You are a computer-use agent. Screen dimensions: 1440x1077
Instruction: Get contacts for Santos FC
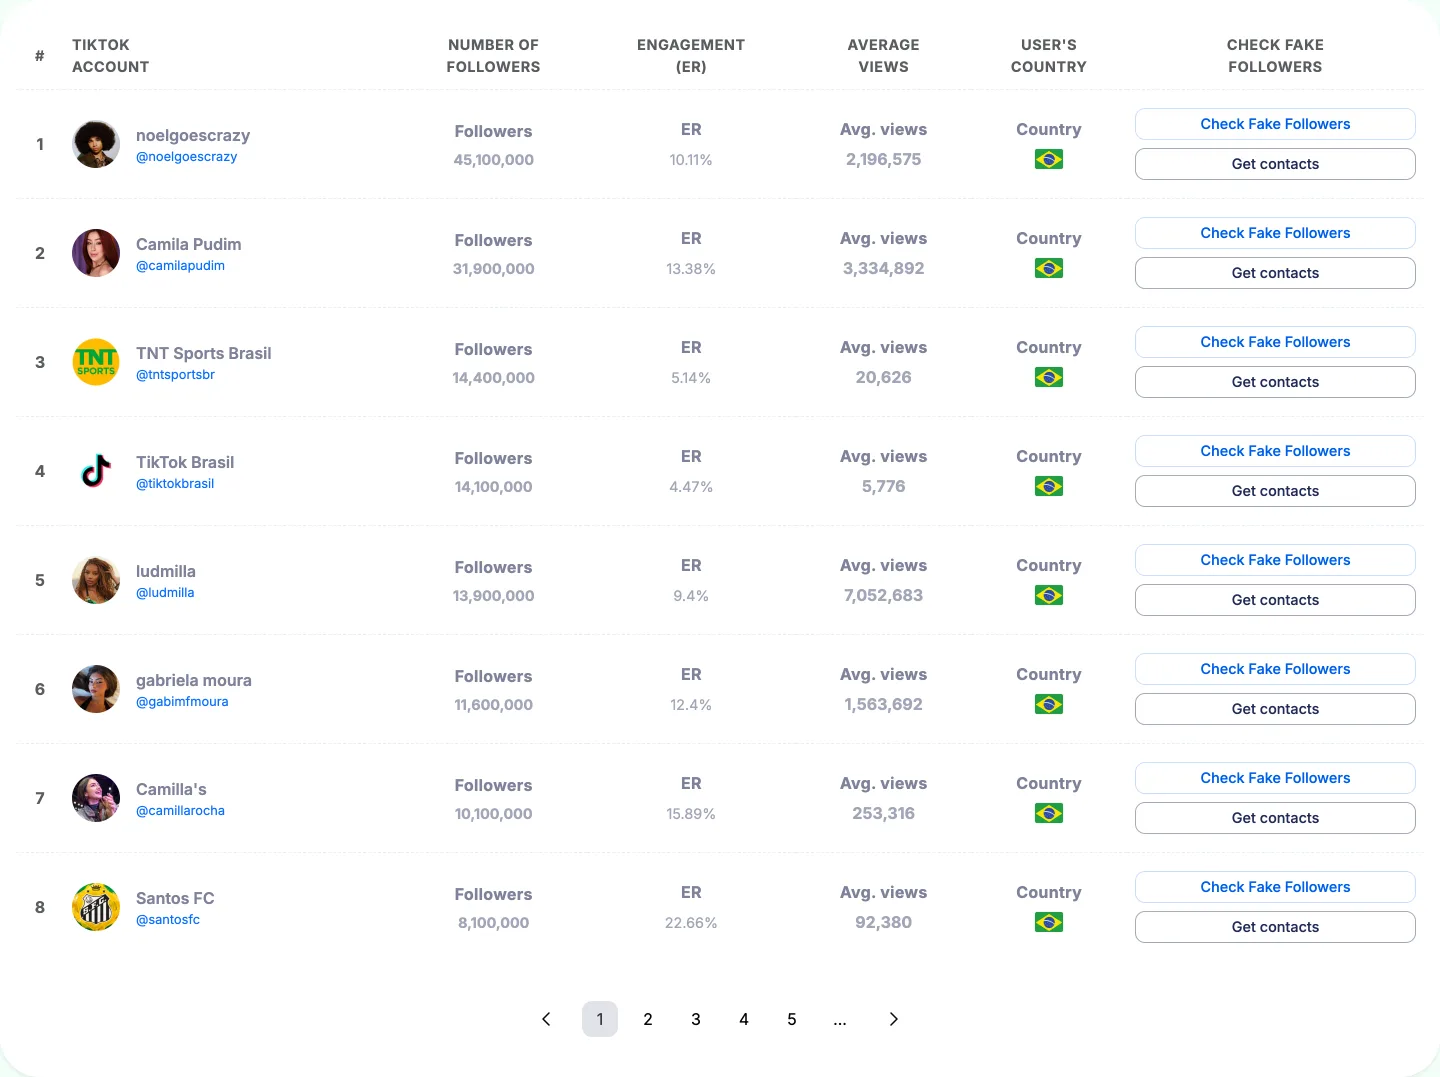click(1275, 927)
